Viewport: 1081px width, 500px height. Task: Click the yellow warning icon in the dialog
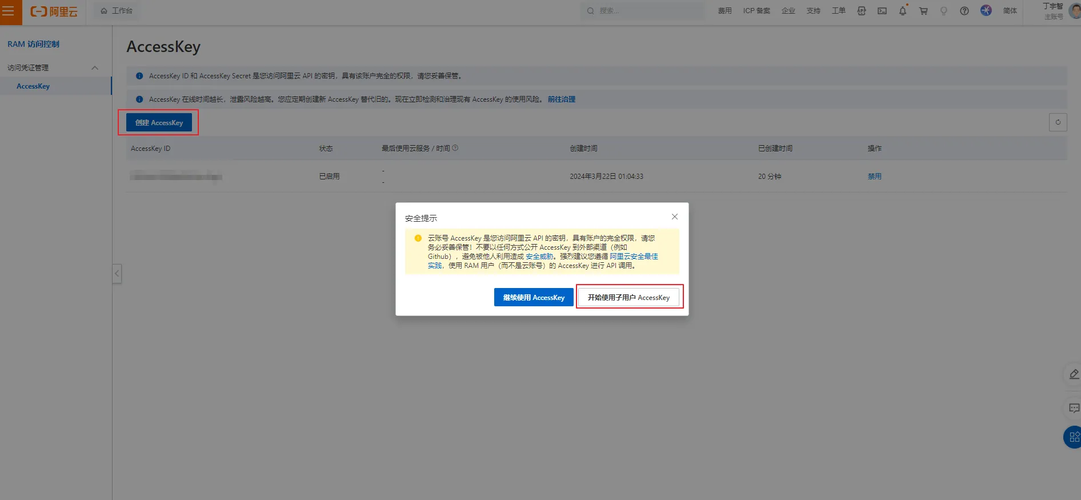click(x=418, y=238)
